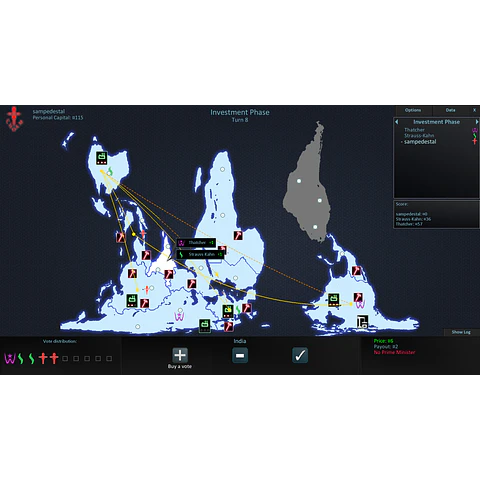This screenshot has height=480, width=480.
Task: Select Thatcher in the Investment Phase list
Action: click(x=414, y=130)
